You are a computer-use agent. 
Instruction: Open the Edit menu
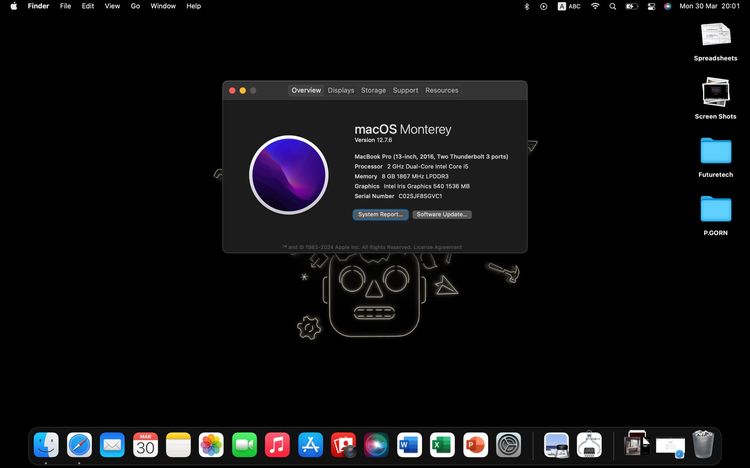88,6
